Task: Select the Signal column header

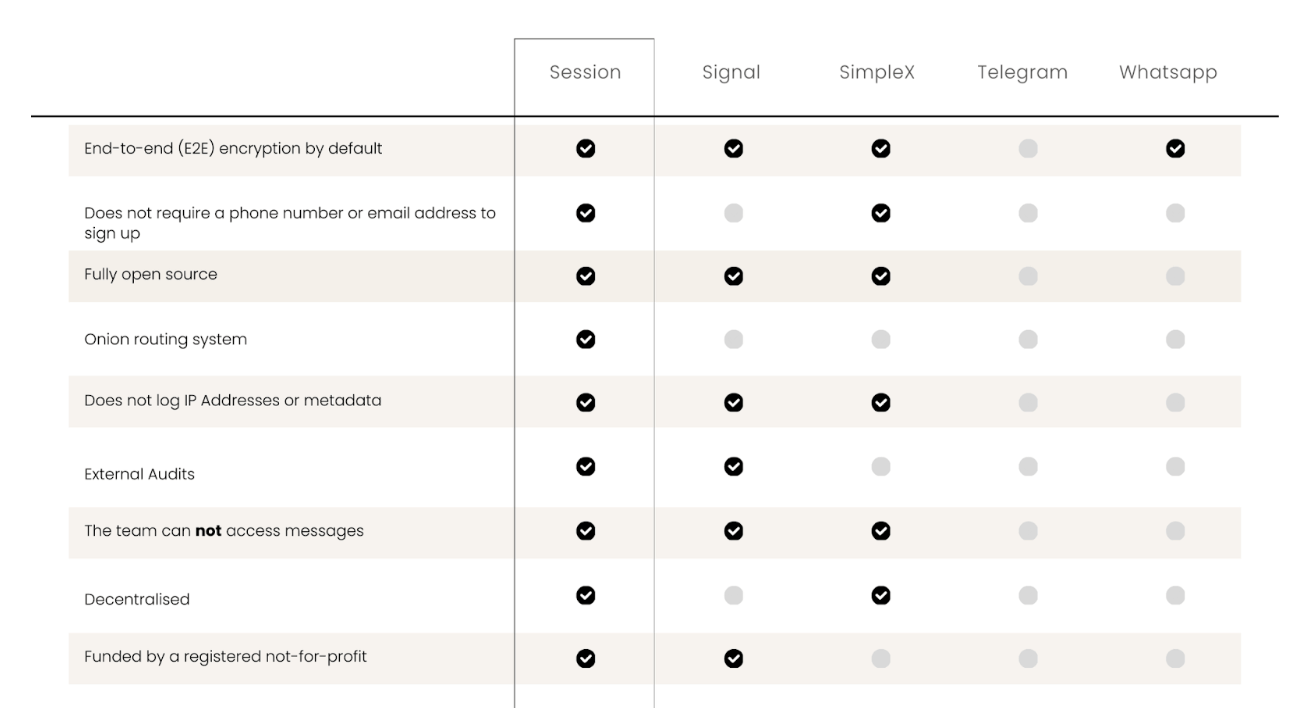Action: click(x=731, y=73)
